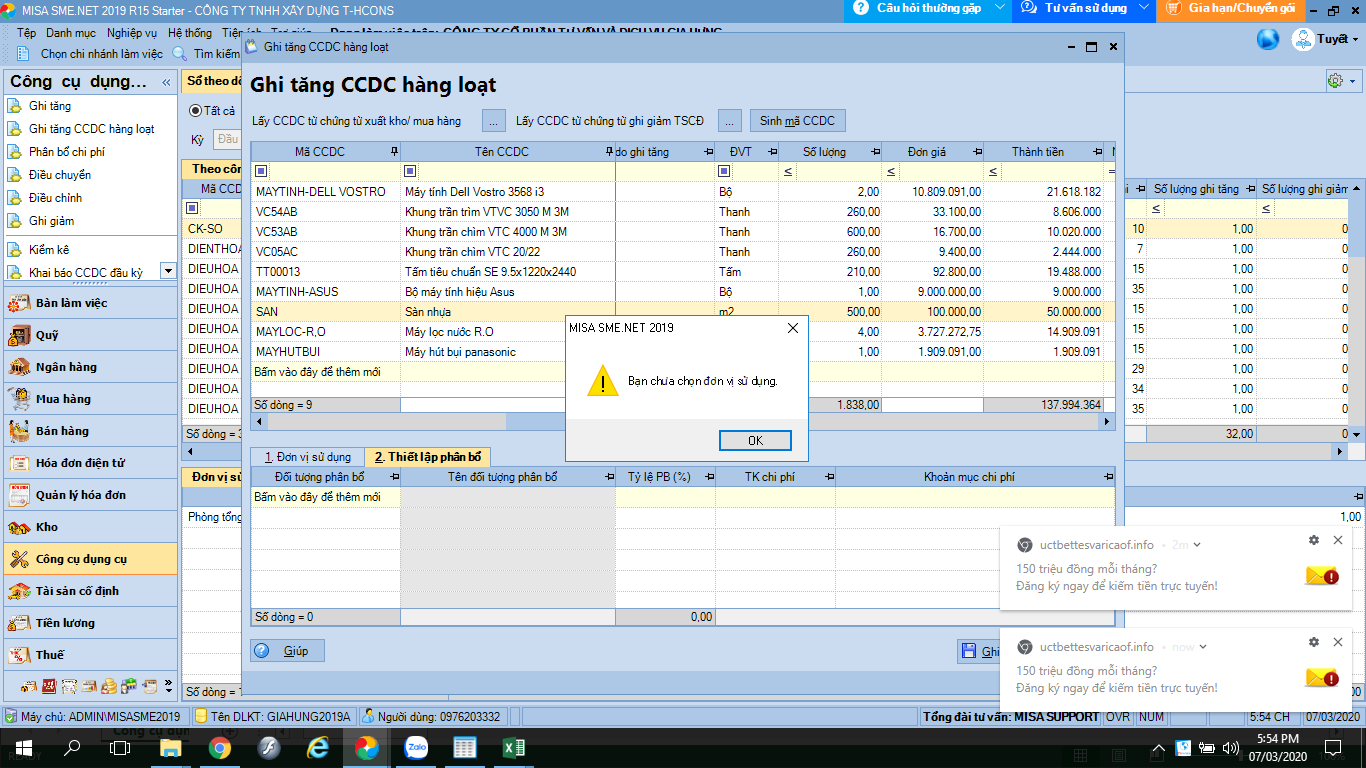
Task: Pin the Tên CCDC column header
Action: coord(609,151)
